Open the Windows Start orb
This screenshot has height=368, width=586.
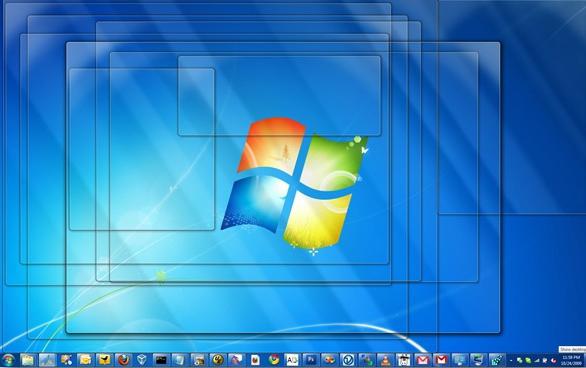8,360
